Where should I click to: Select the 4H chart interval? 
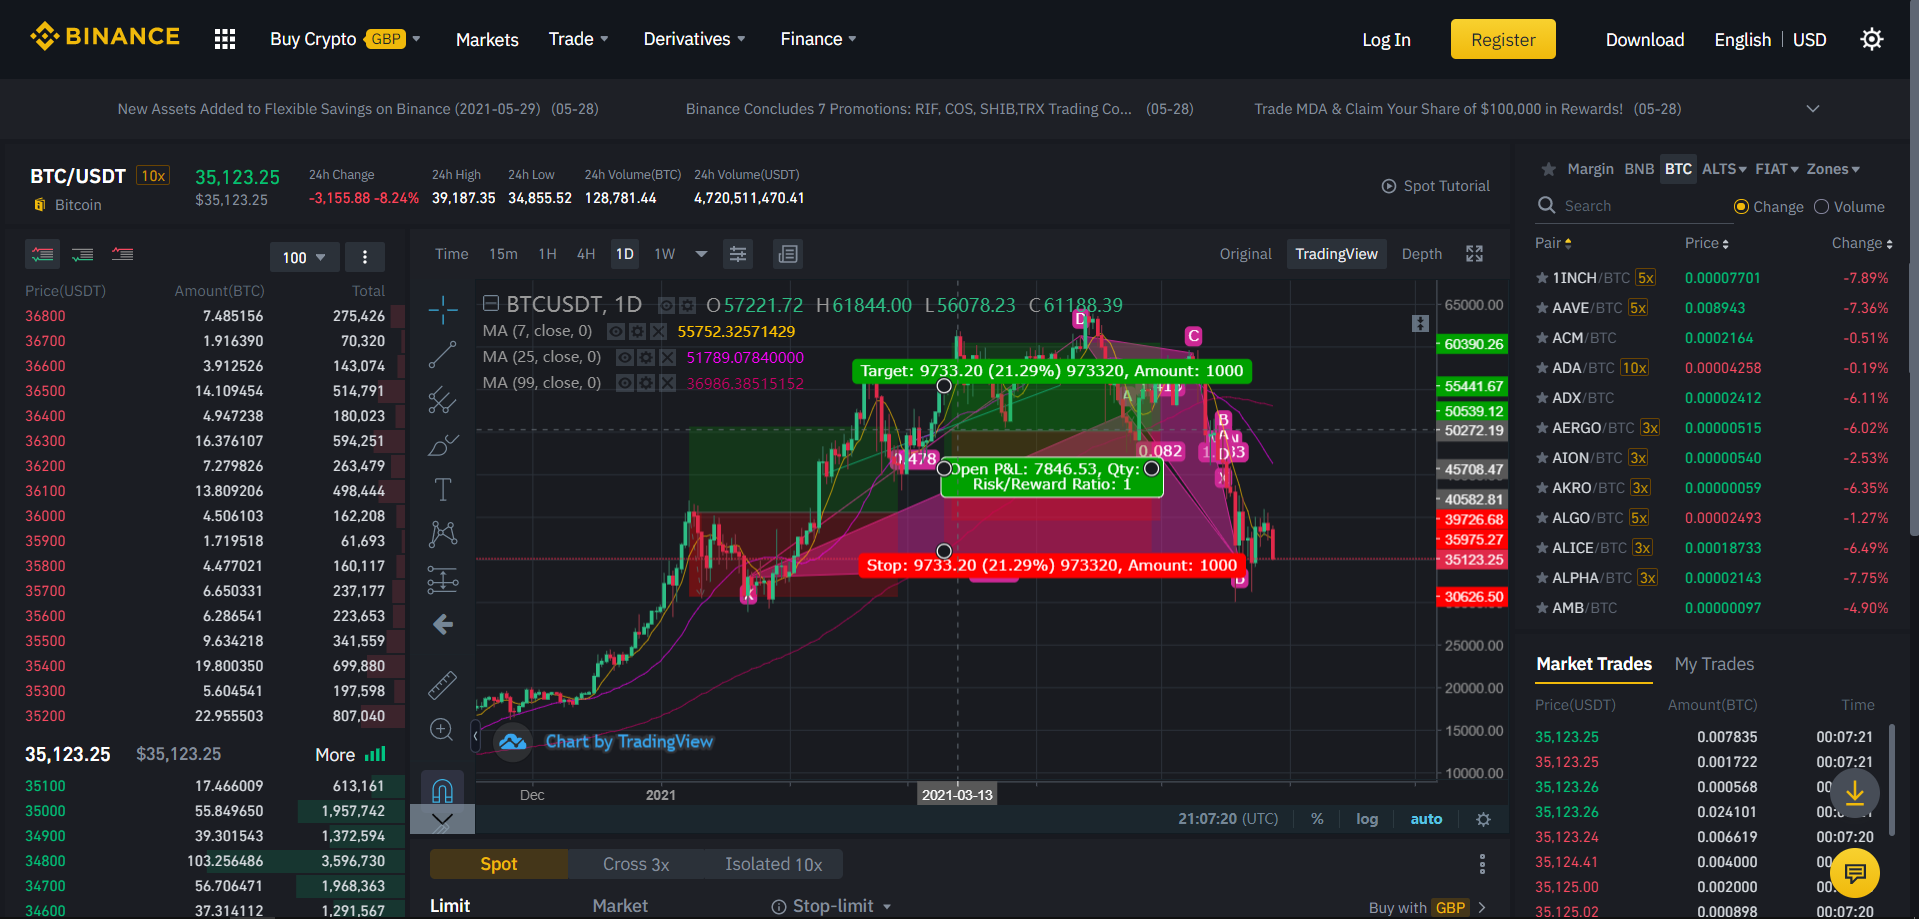point(586,254)
